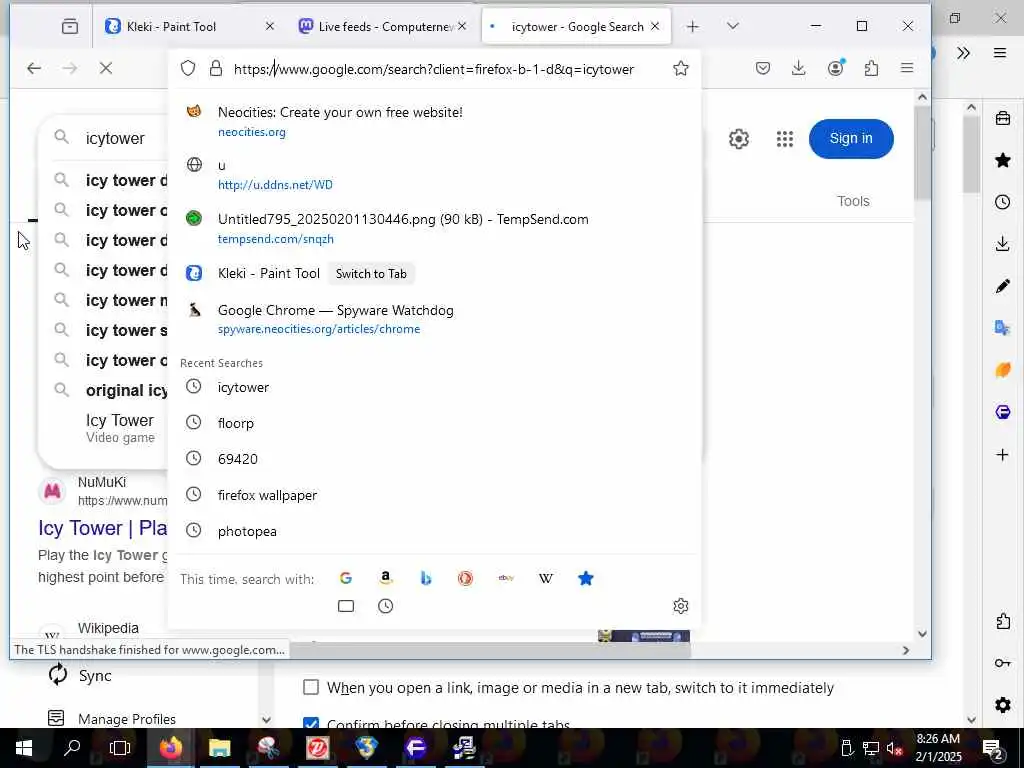
Task: Click the Sign in button
Action: point(851,138)
